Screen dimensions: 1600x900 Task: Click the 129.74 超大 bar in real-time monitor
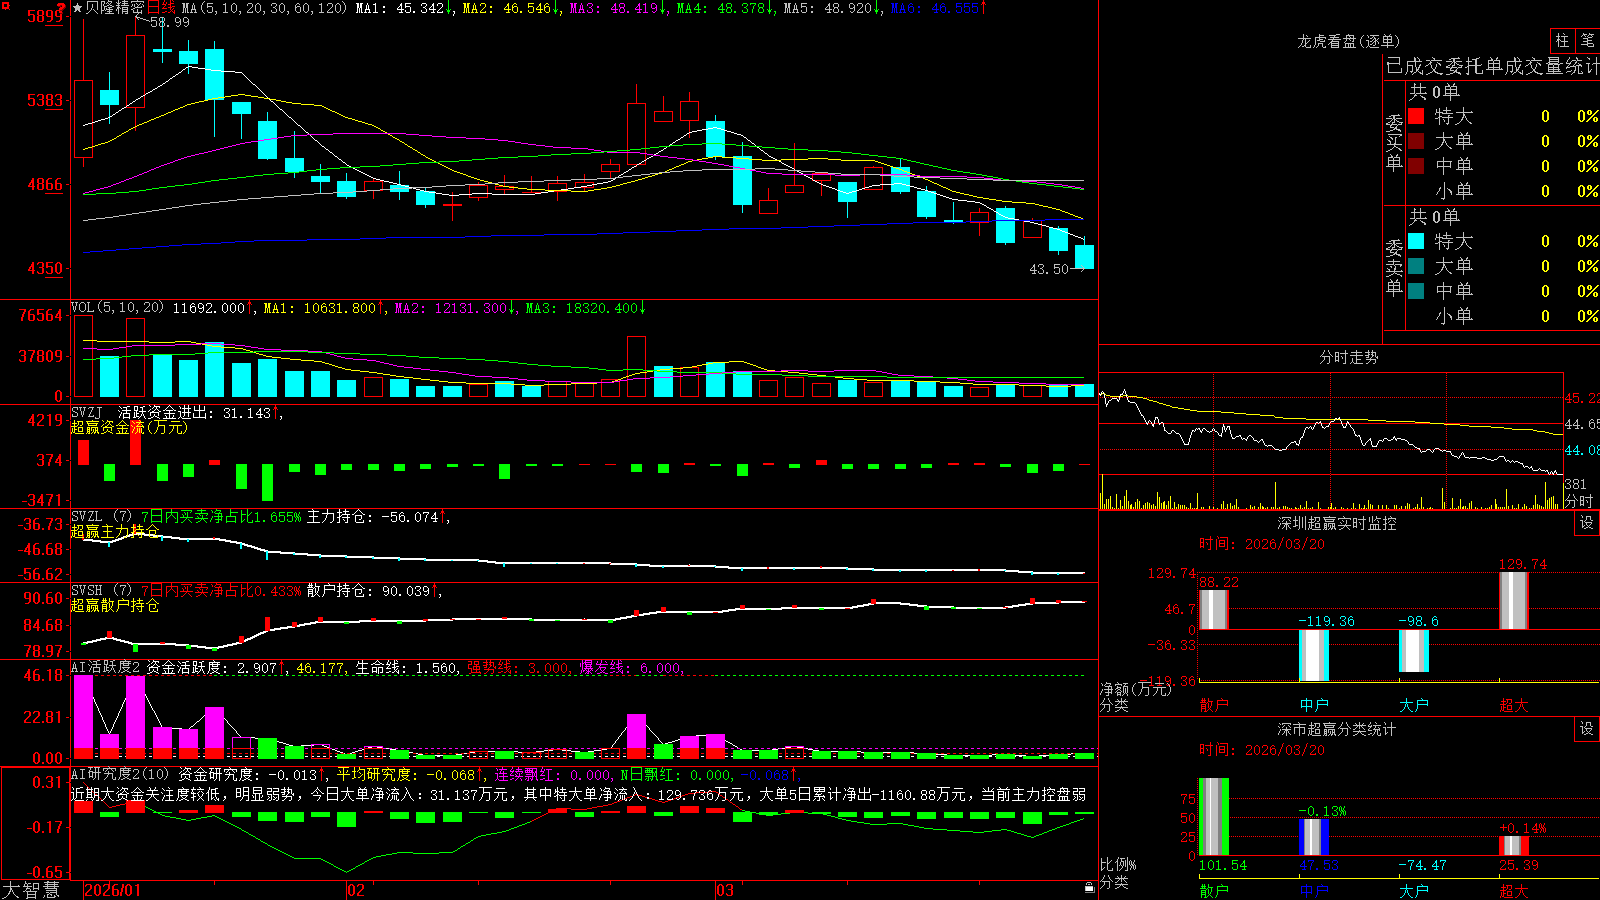click(1514, 601)
